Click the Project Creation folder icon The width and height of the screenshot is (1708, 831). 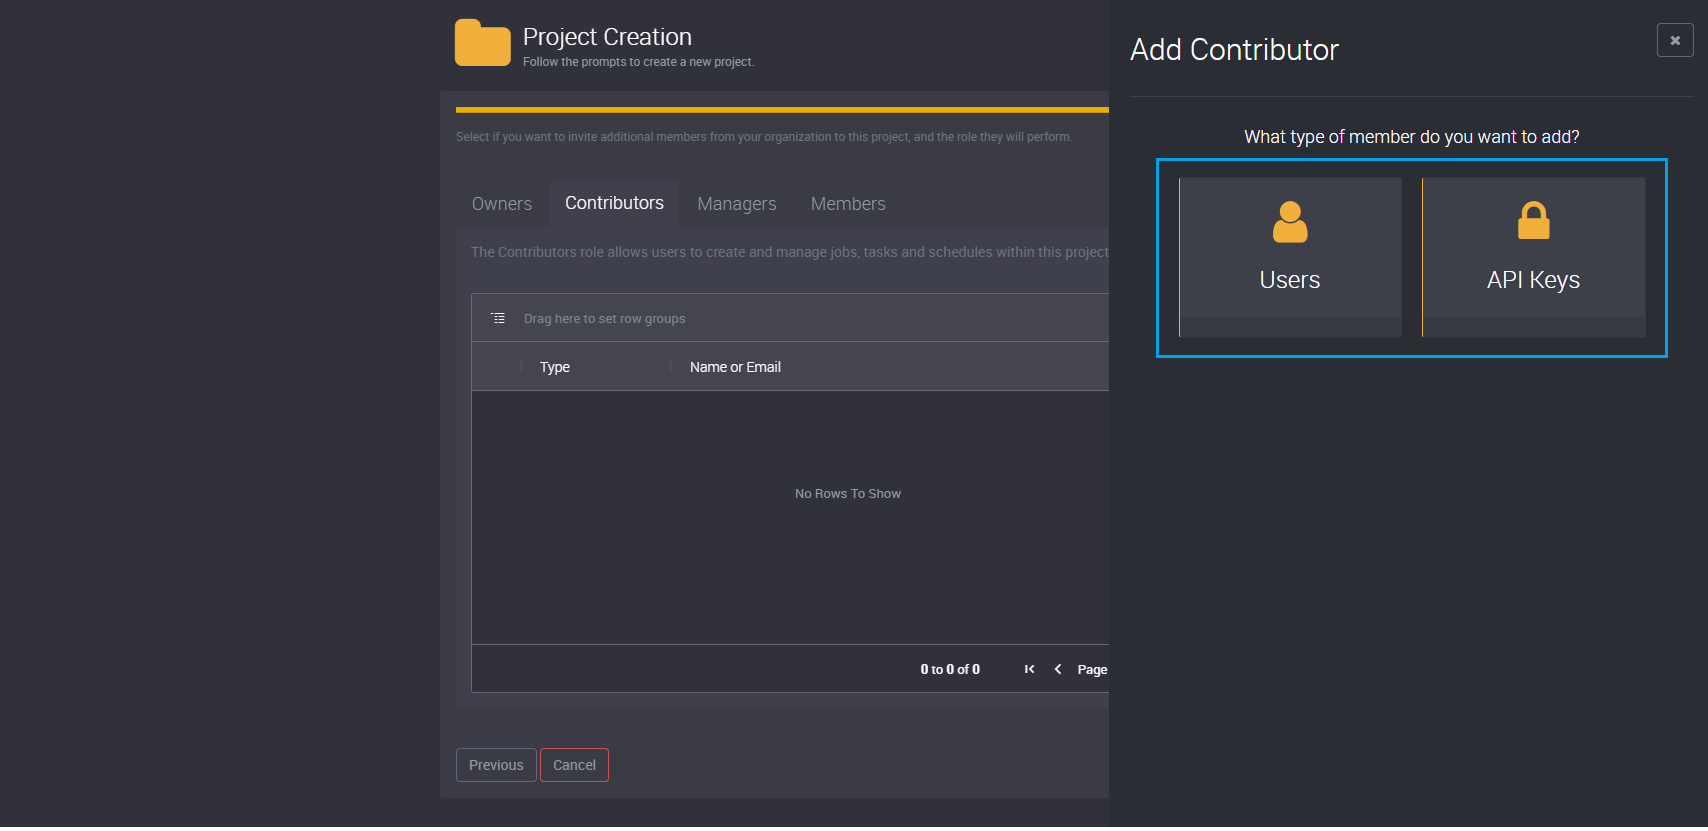[483, 42]
